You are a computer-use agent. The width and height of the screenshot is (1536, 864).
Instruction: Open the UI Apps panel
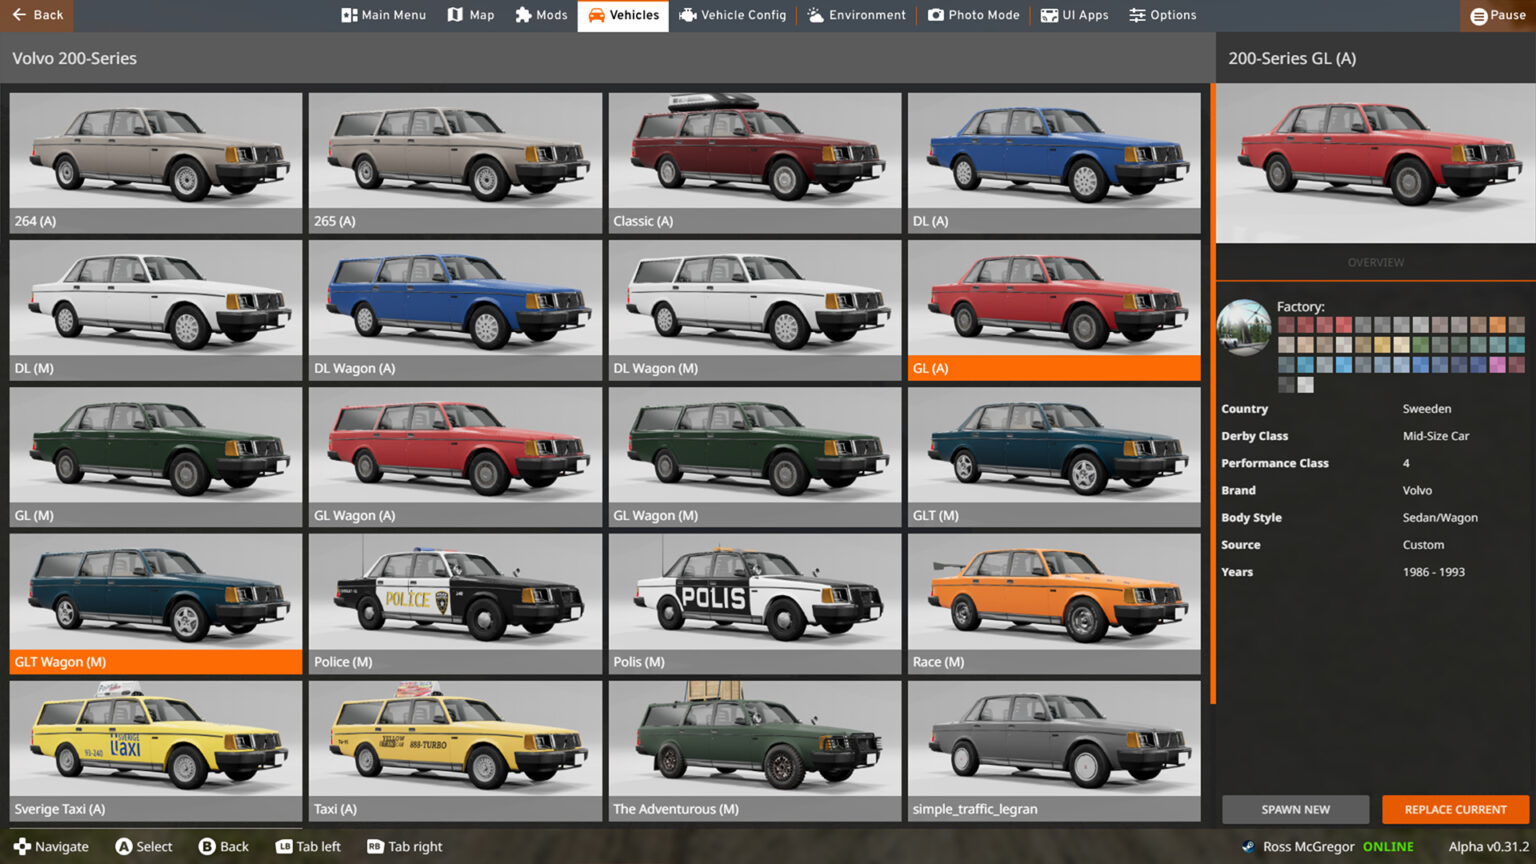[x=1074, y=15]
